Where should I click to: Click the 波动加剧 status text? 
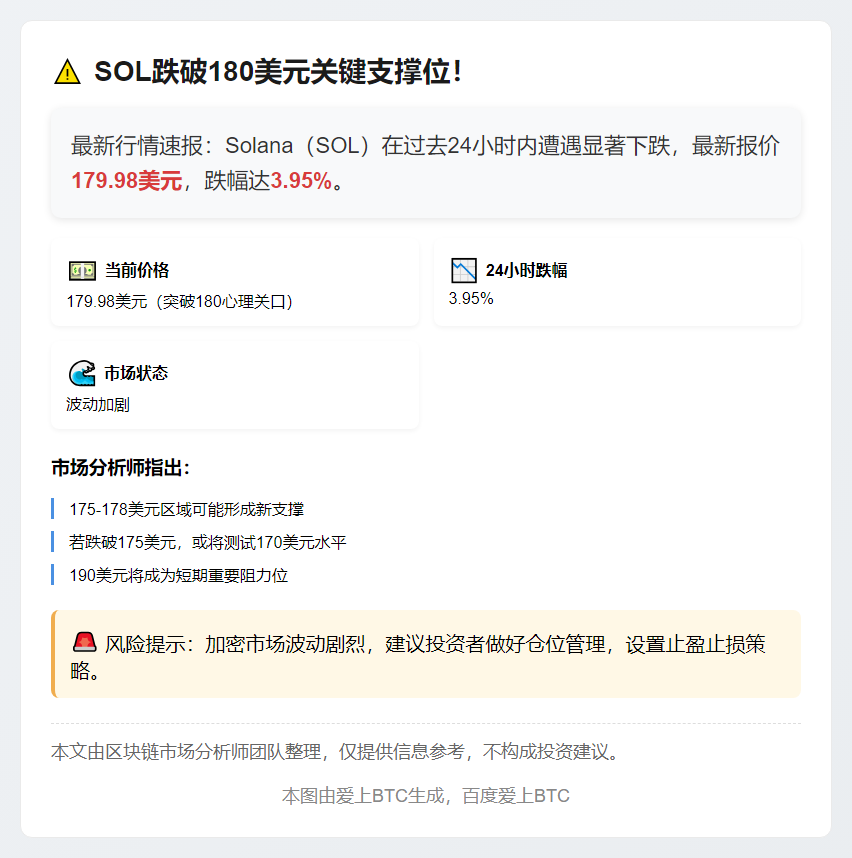coord(98,405)
